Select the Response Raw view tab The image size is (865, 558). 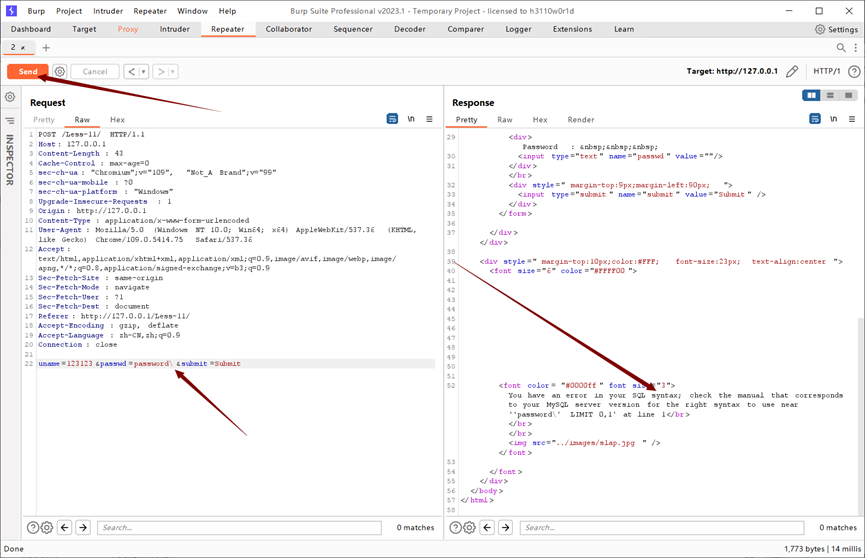click(504, 120)
